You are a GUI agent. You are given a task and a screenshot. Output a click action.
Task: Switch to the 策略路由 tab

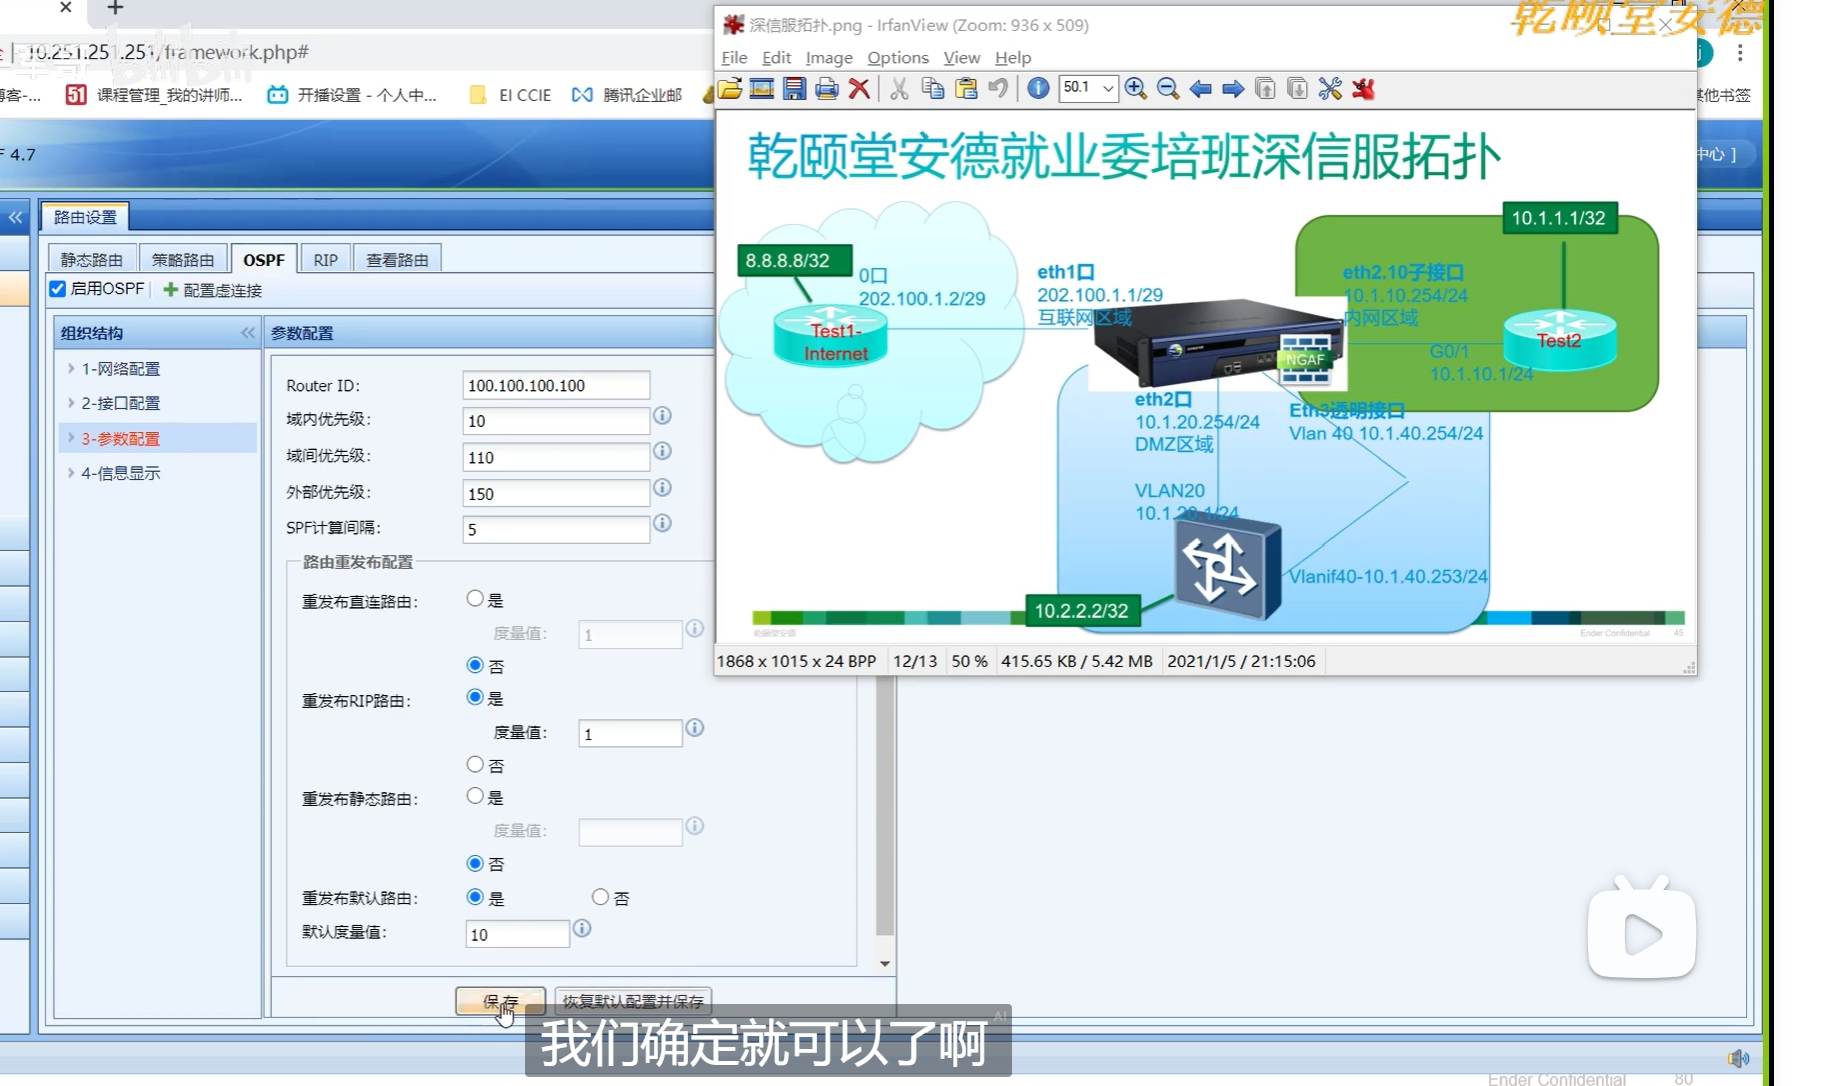(x=183, y=259)
